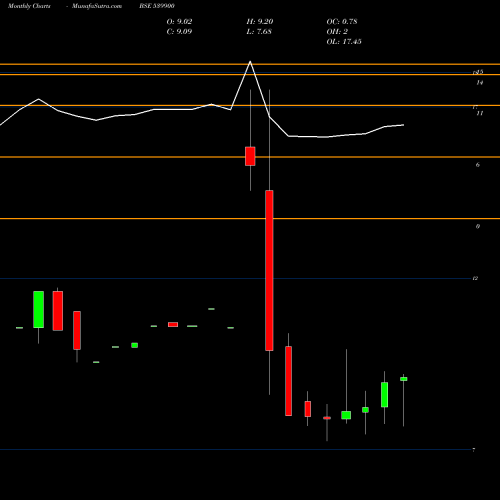Viewport: 500px width, 500px height.
Task: Click the MunafaSutra.com label
Action: (x=97, y=6)
